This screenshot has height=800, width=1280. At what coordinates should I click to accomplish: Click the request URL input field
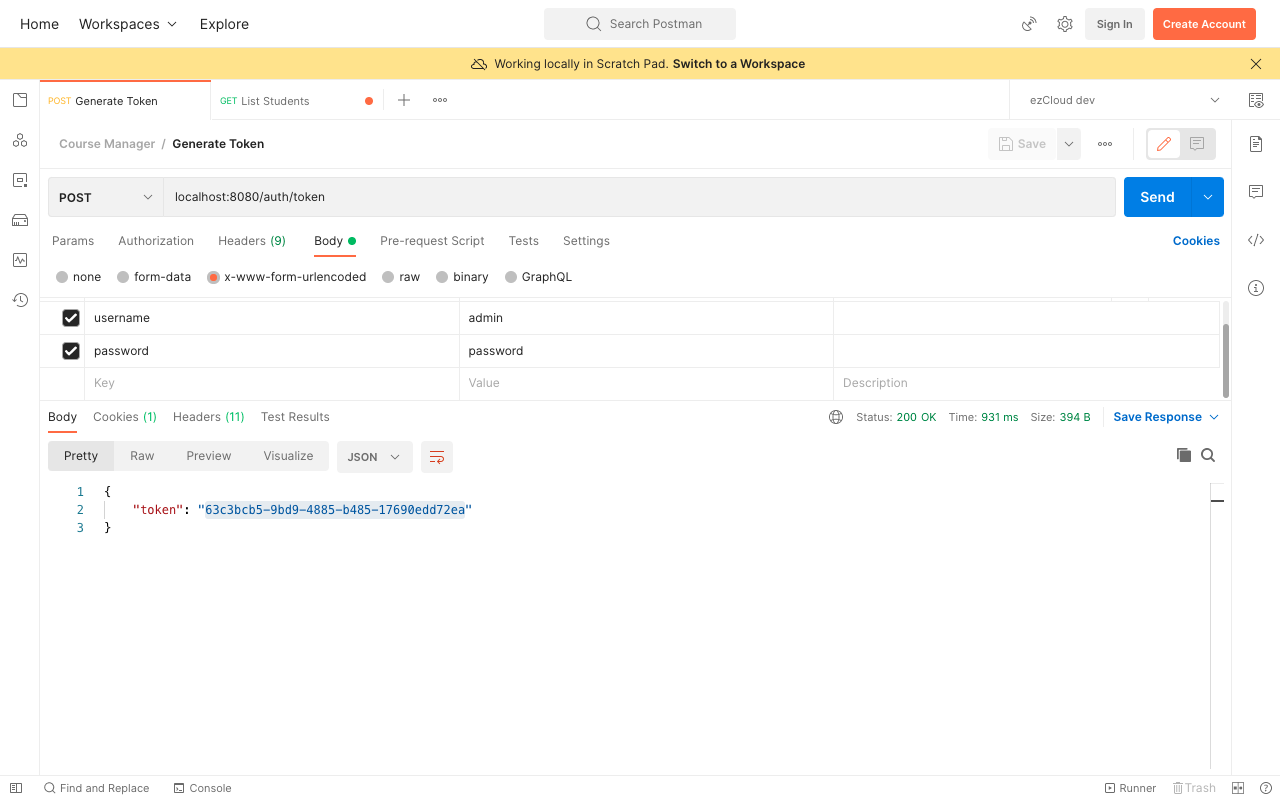(x=640, y=197)
